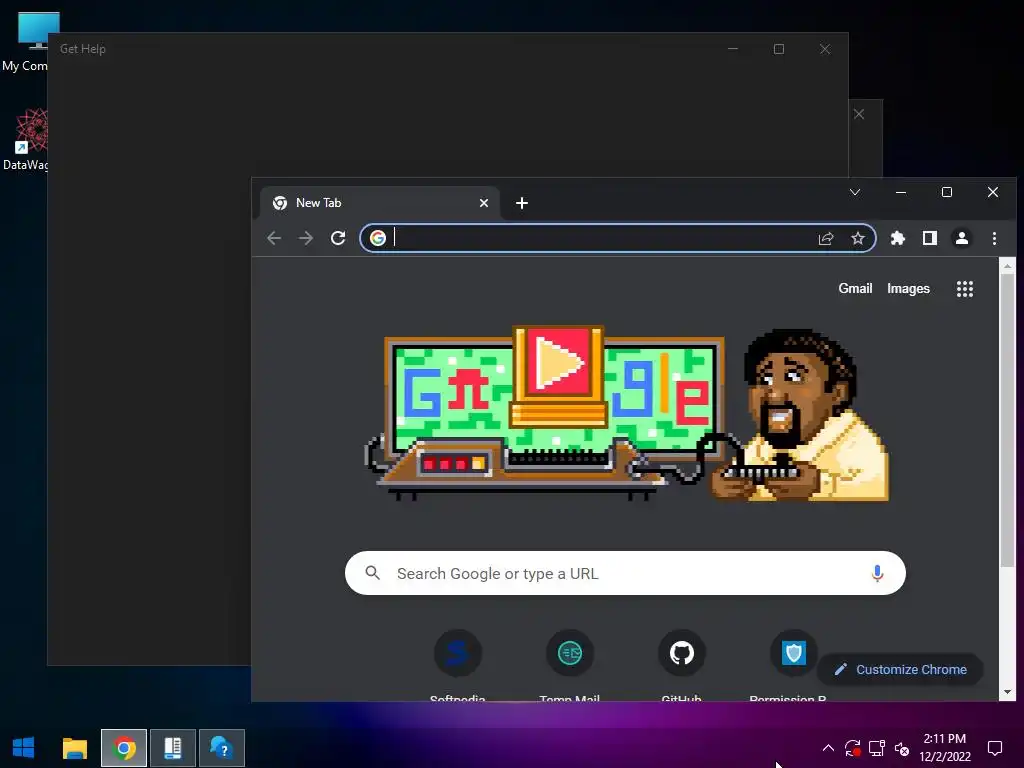Minimize the Get Help window
1024x768 pixels.
point(733,49)
